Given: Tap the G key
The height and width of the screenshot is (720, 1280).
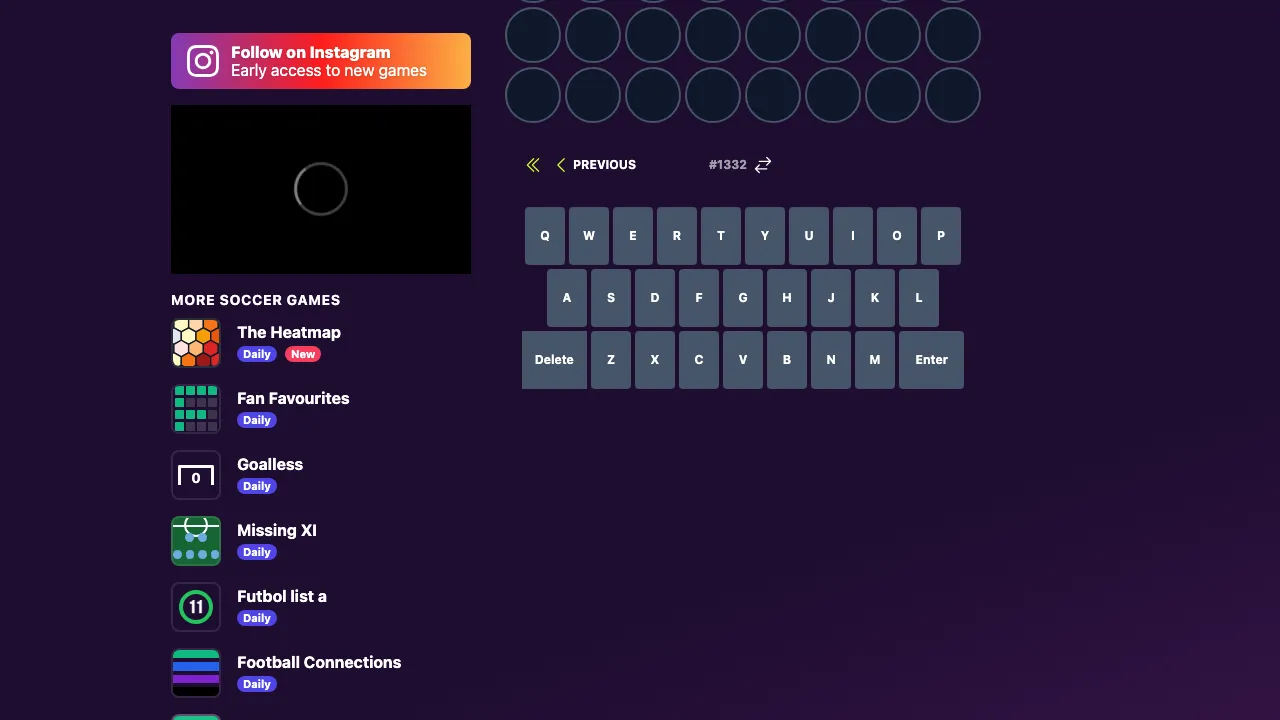Looking at the screenshot, I should pyautogui.click(x=743, y=298).
